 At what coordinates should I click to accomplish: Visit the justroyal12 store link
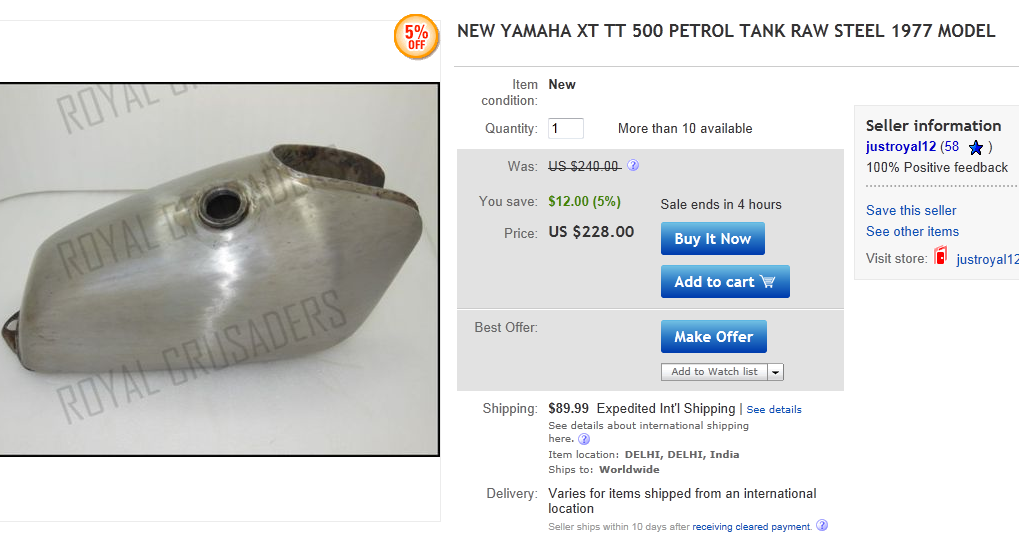click(x=987, y=259)
